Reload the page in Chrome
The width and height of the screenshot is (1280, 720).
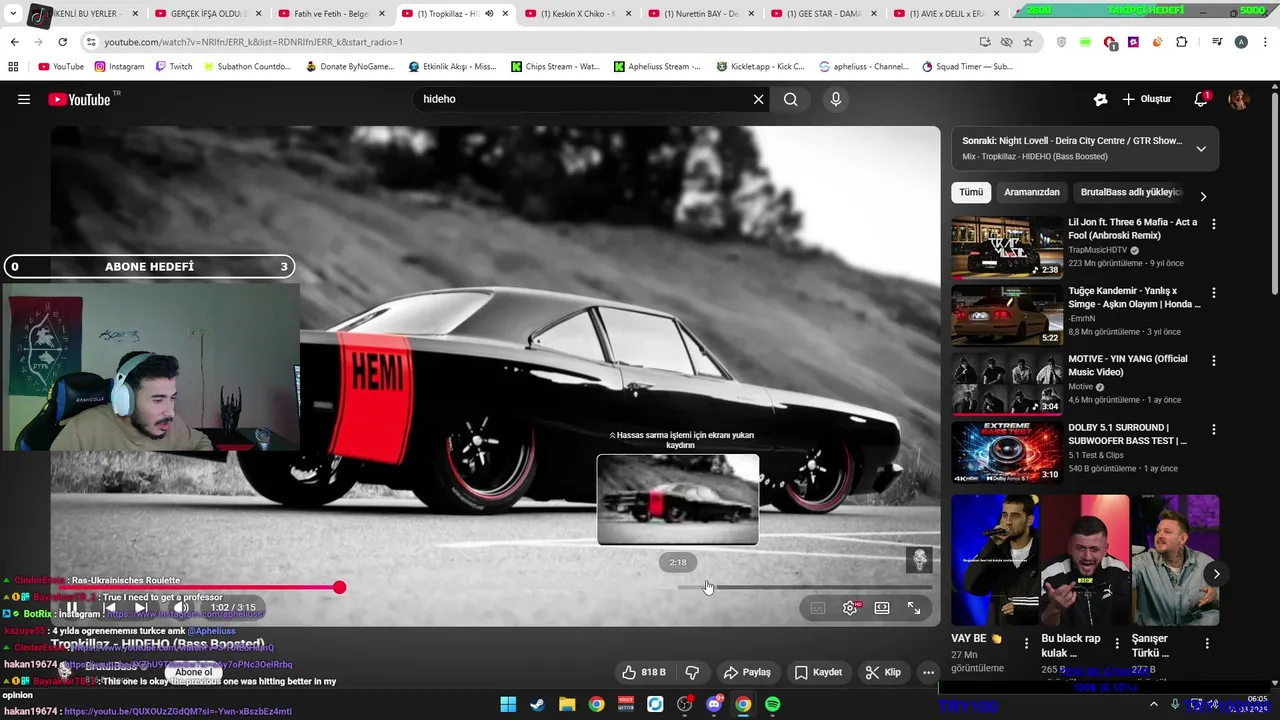pos(62,42)
